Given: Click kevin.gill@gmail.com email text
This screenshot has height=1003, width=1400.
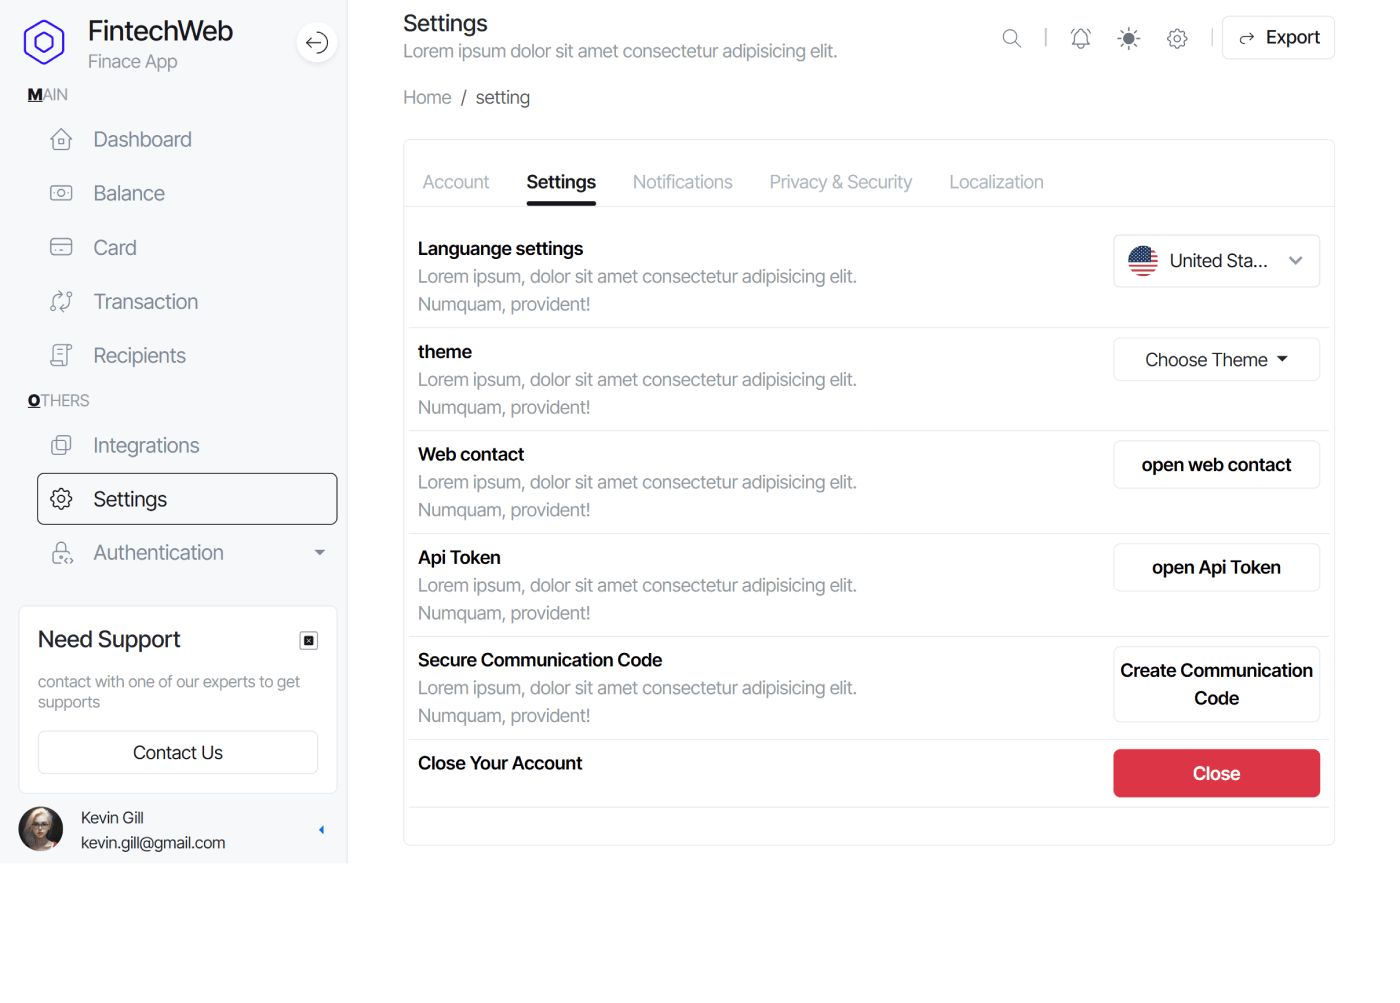Looking at the screenshot, I should click(x=153, y=842).
